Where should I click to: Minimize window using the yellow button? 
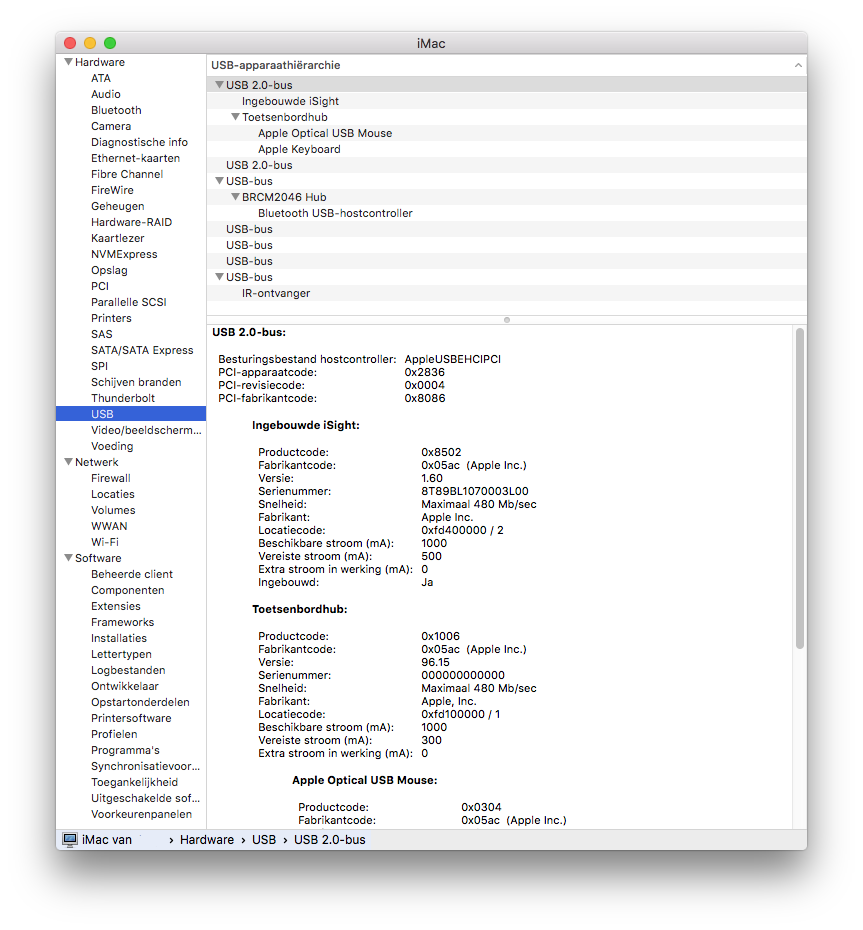[90, 43]
